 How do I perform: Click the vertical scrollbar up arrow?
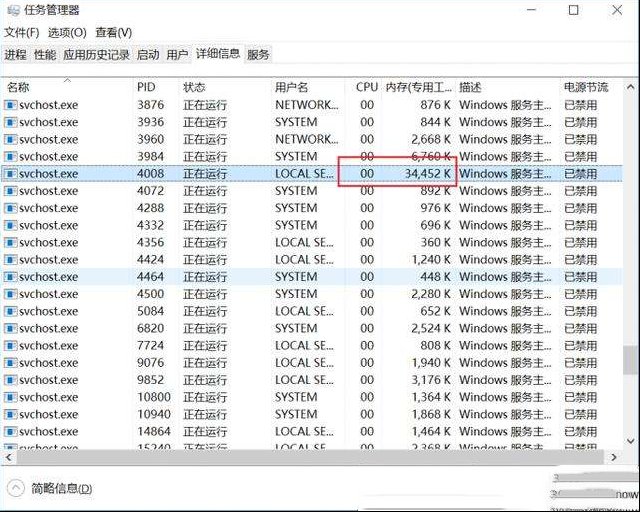pos(631,87)
